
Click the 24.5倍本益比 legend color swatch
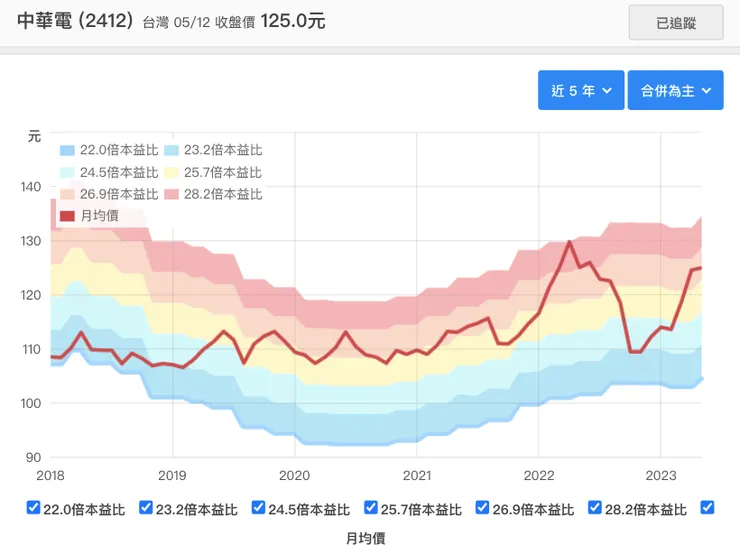tap(67, 173)
